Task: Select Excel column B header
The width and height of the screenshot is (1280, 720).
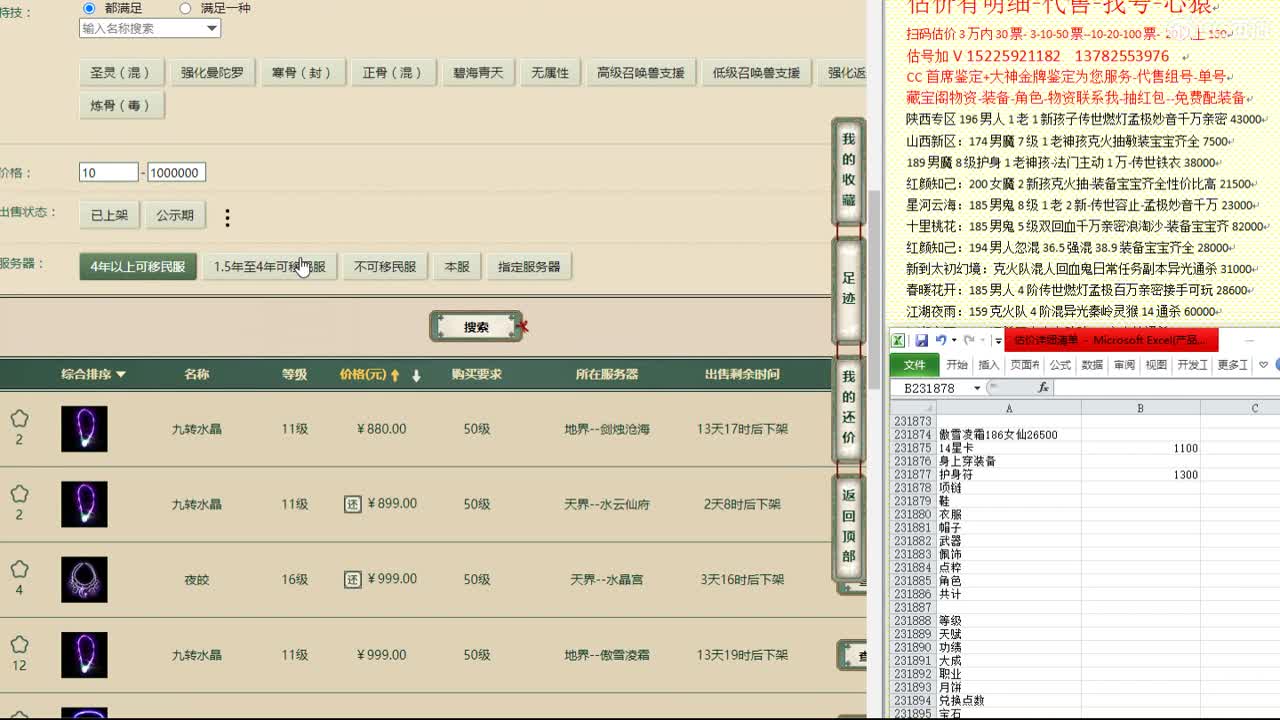Action: pos(1140,408)
